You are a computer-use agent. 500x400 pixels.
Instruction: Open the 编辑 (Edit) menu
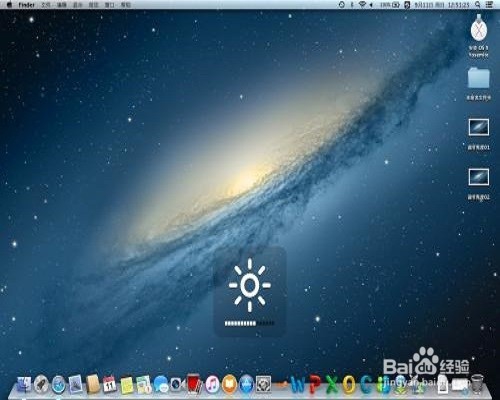(61, 5)
